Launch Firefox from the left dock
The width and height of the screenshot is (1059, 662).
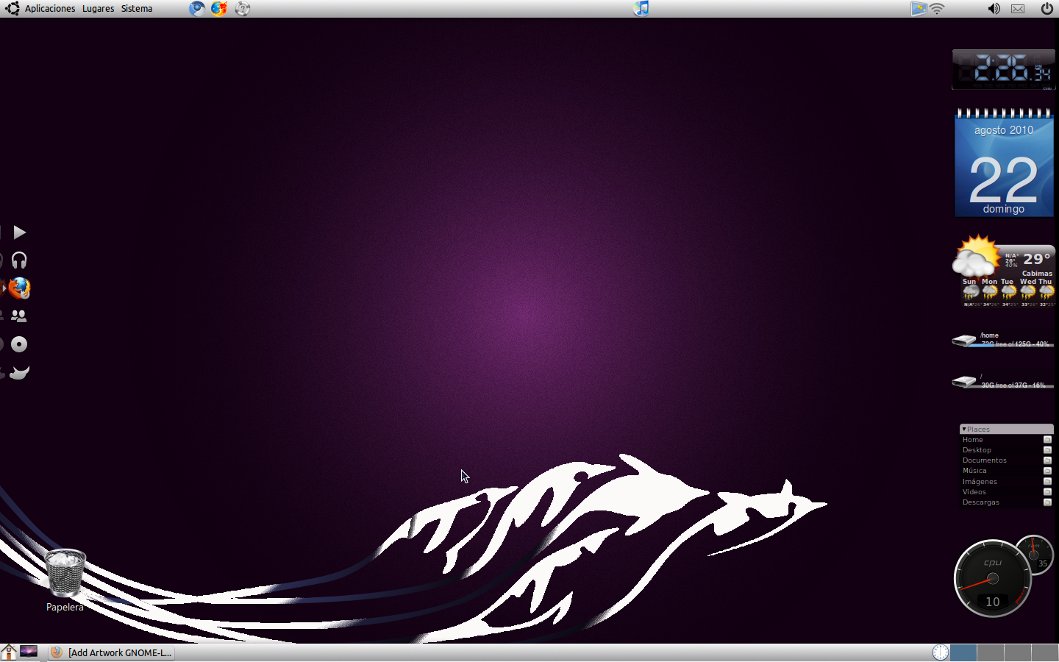[x=19, y=288]
